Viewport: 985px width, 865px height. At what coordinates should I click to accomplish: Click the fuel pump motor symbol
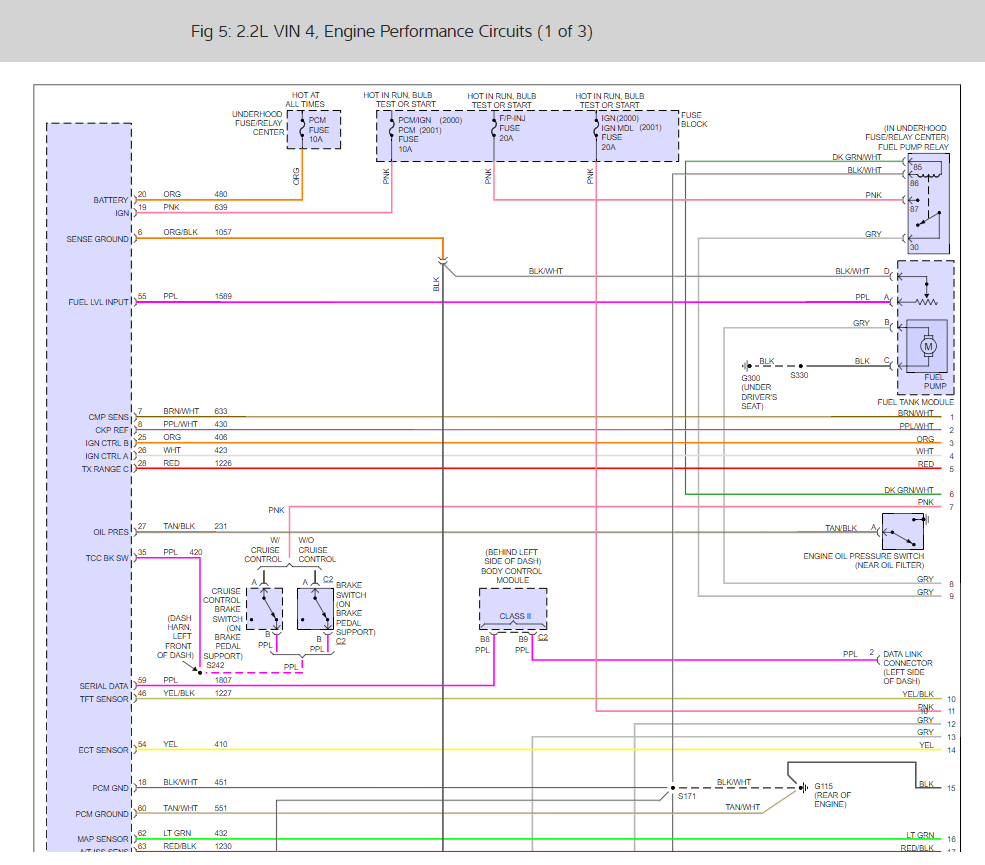[x=927, y=347]
